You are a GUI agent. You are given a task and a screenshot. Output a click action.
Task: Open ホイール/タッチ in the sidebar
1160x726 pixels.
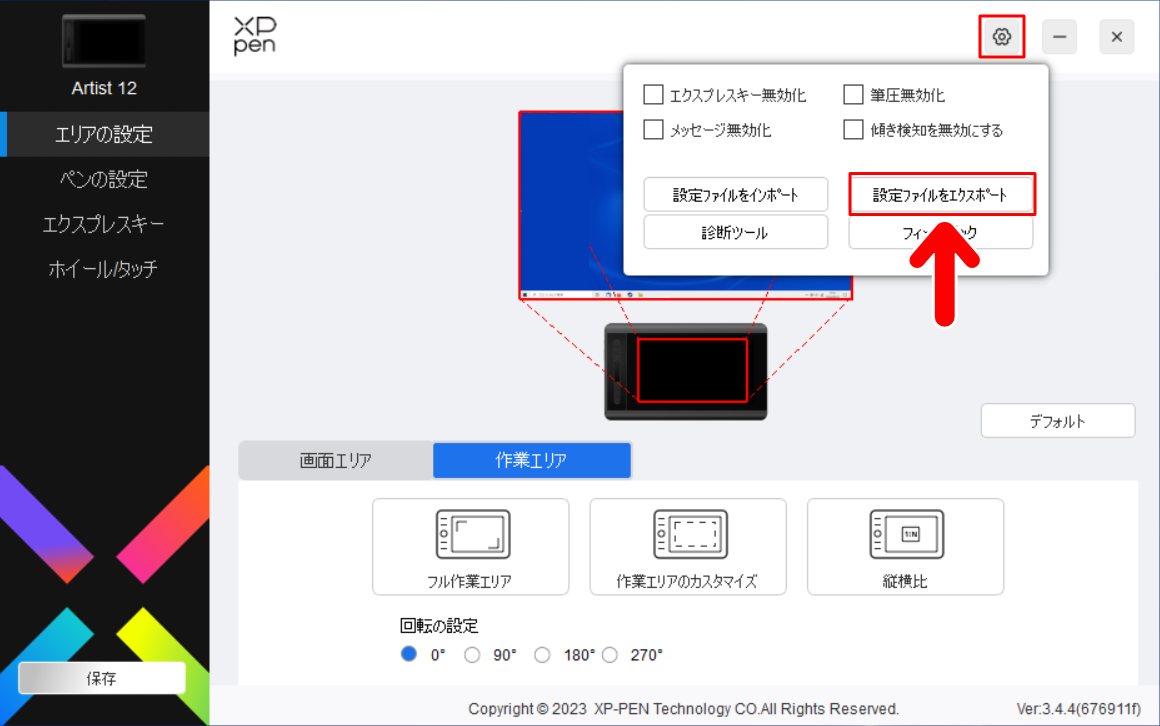pyautogui.click(x=104, y=268)
